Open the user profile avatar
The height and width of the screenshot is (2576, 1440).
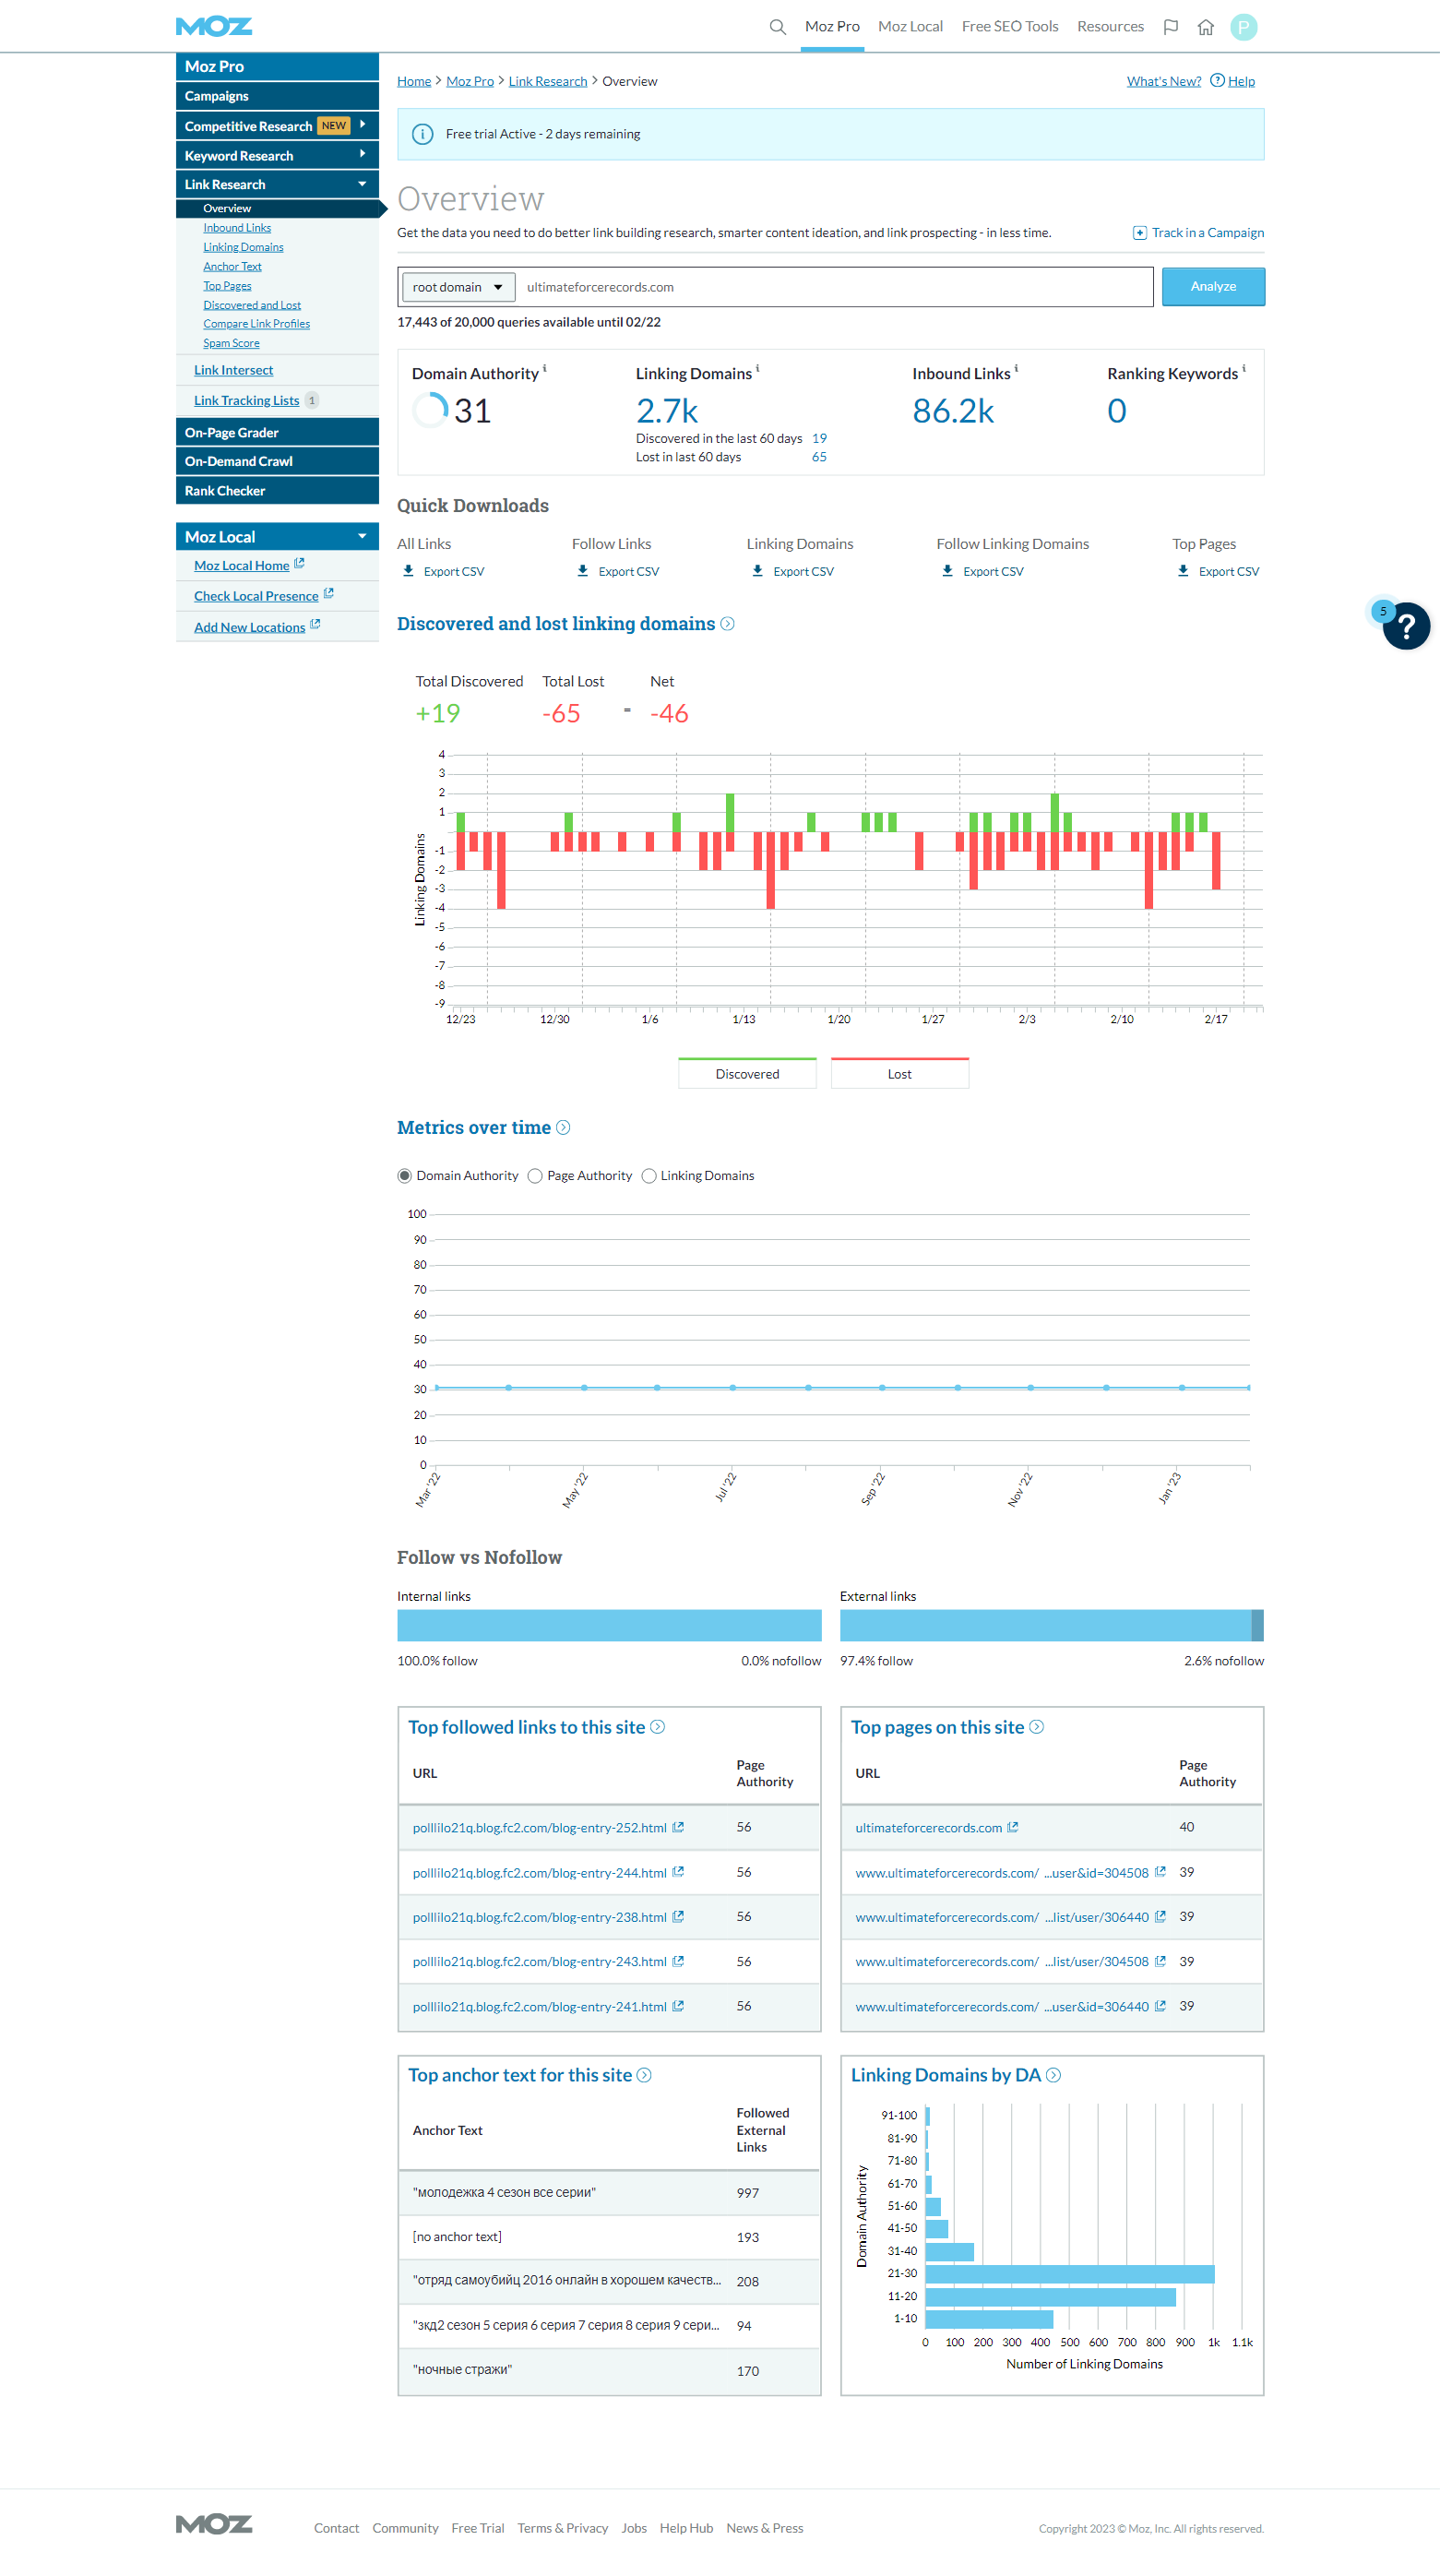1243,27
